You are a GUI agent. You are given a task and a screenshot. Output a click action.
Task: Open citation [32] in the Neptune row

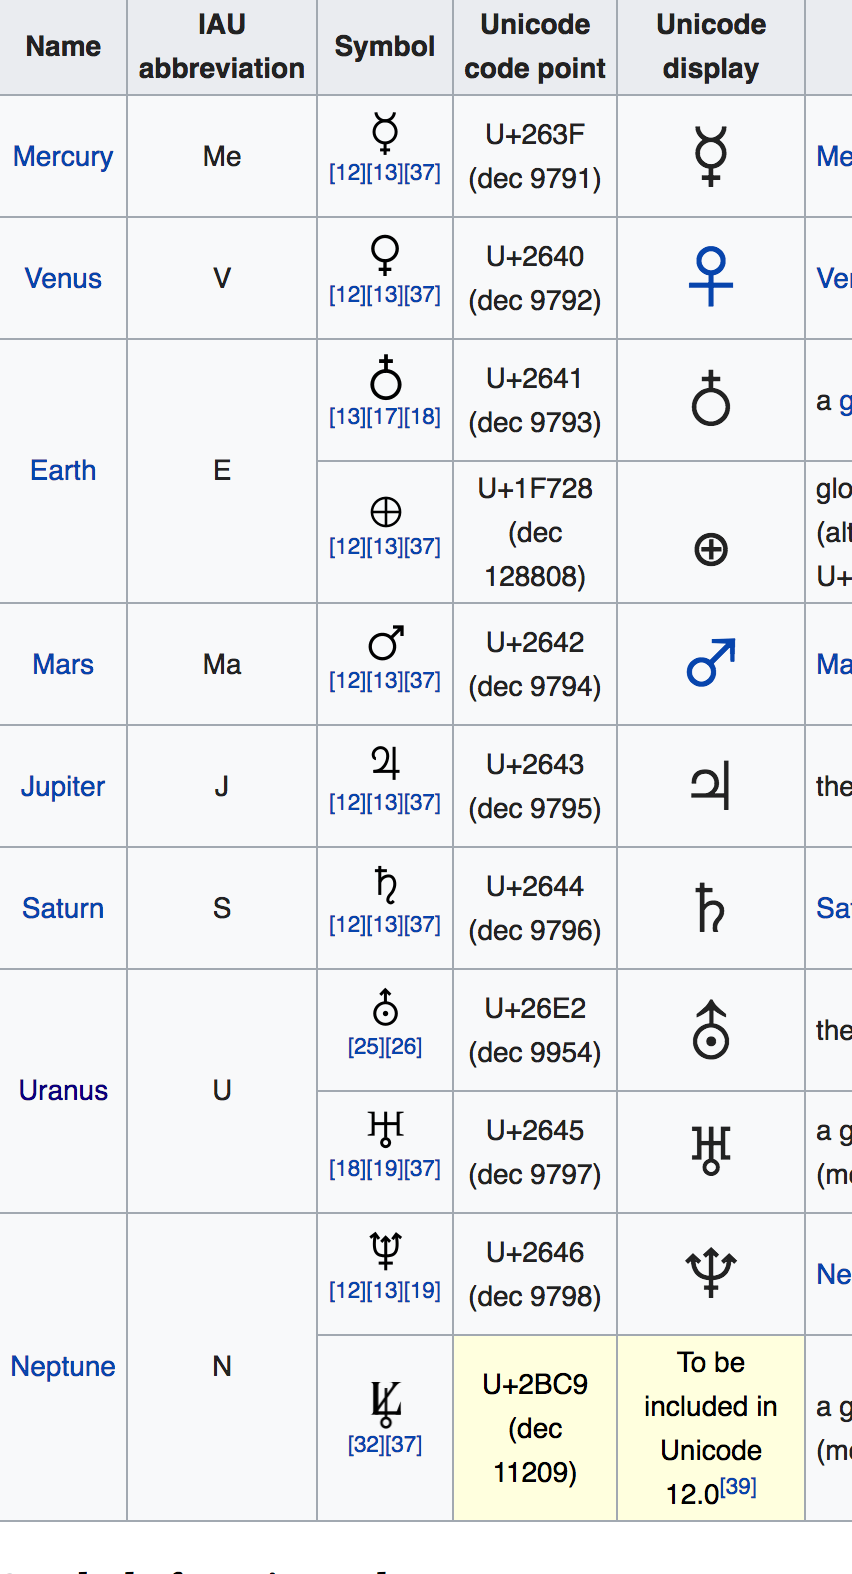pos(366,1445)
